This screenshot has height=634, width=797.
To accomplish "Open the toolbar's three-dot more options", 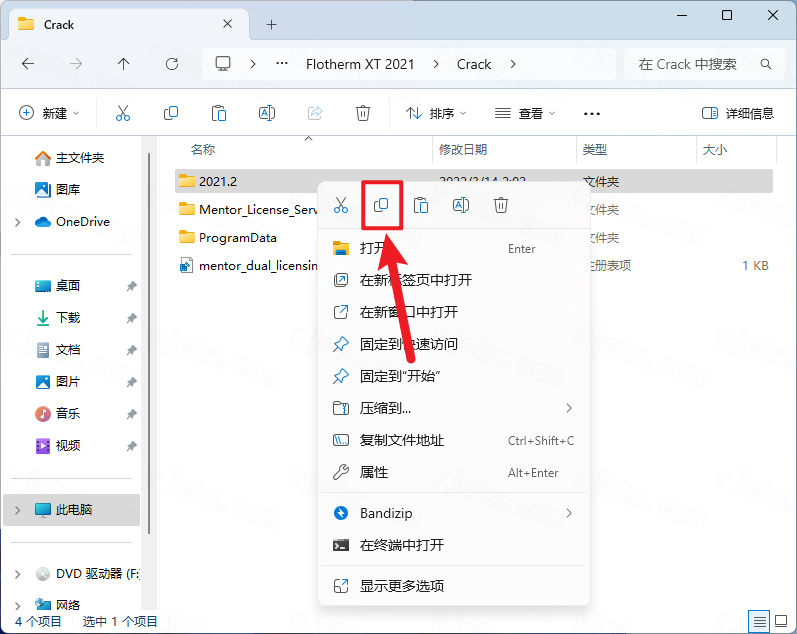I will coord(592,113).
